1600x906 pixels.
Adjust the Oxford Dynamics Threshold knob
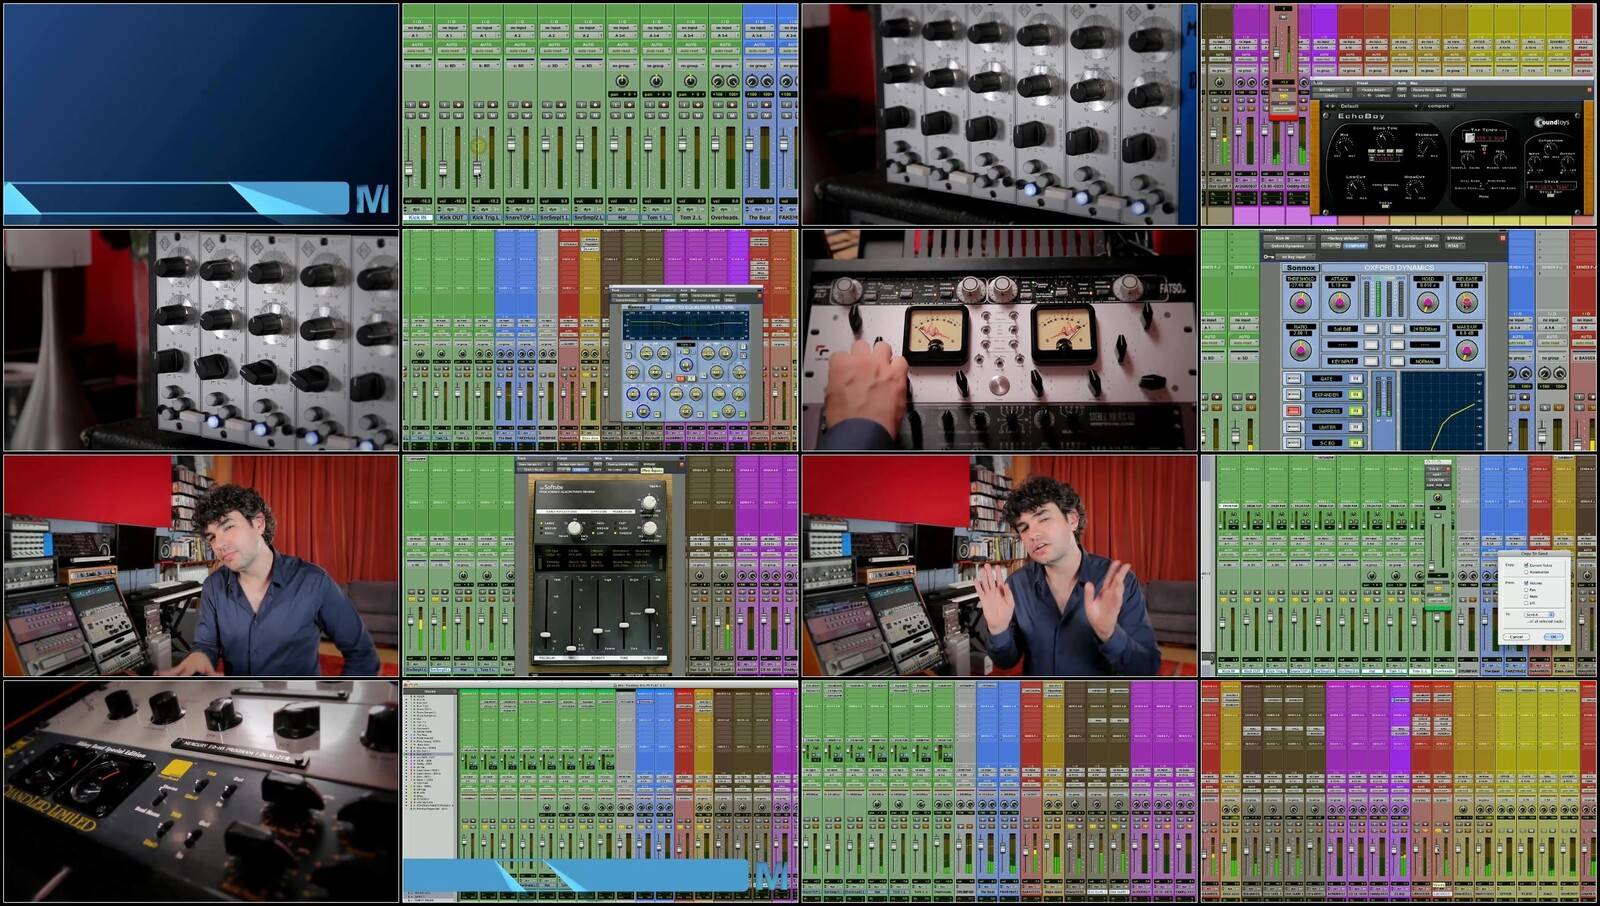1301,303
